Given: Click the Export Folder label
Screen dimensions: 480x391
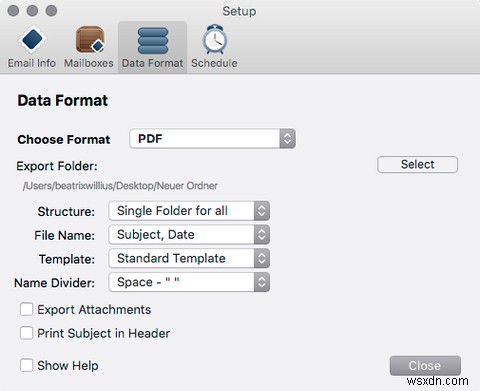Looking at the screenshot, I should [x=57, y=166].
